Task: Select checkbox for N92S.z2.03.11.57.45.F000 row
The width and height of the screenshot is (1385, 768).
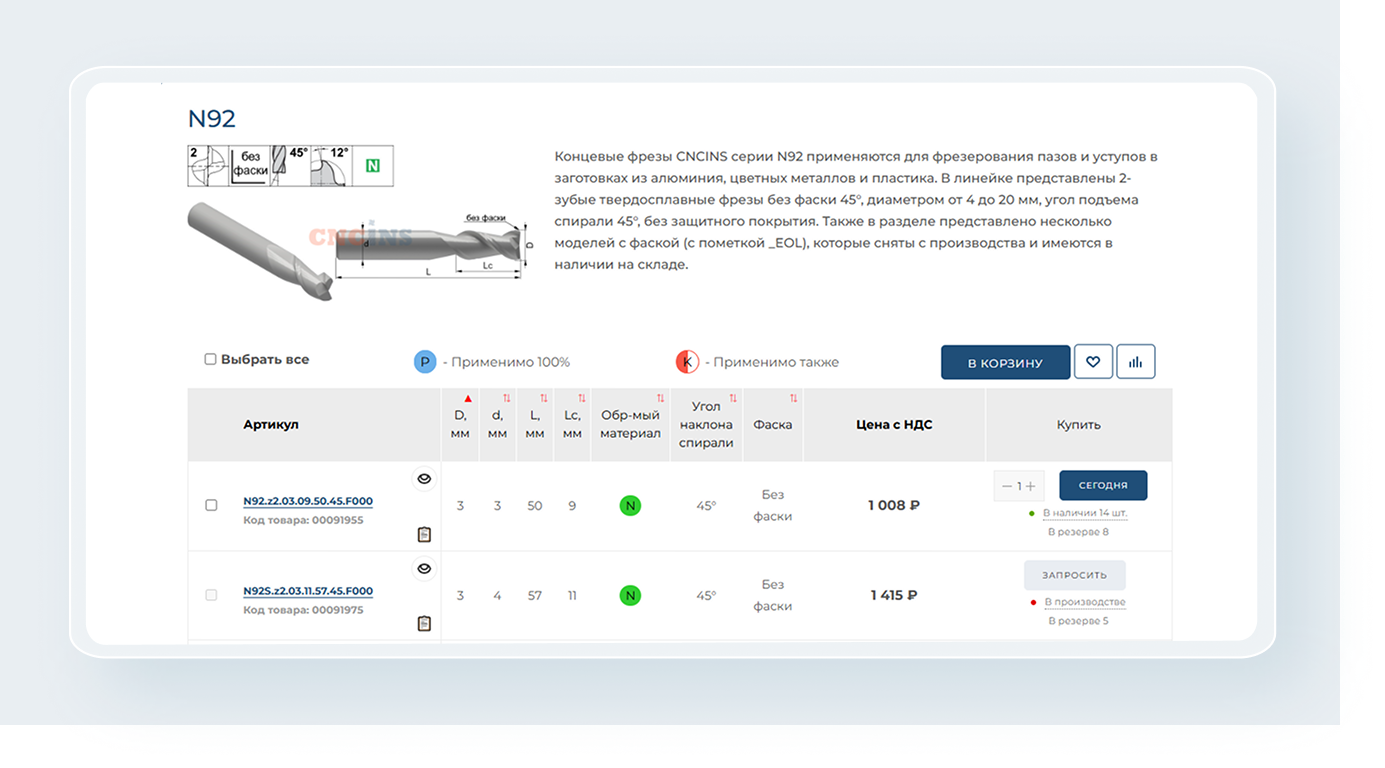Action: 211,595
